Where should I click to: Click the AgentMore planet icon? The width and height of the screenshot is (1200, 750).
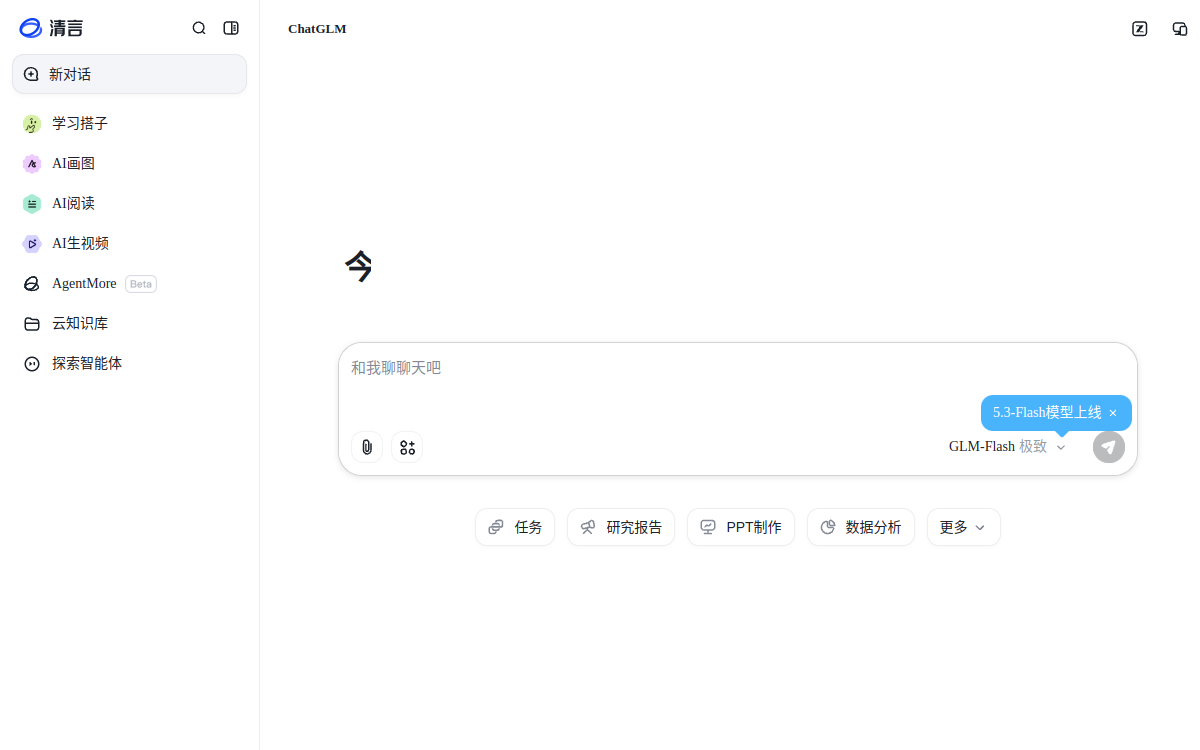(x=32, y=284)
